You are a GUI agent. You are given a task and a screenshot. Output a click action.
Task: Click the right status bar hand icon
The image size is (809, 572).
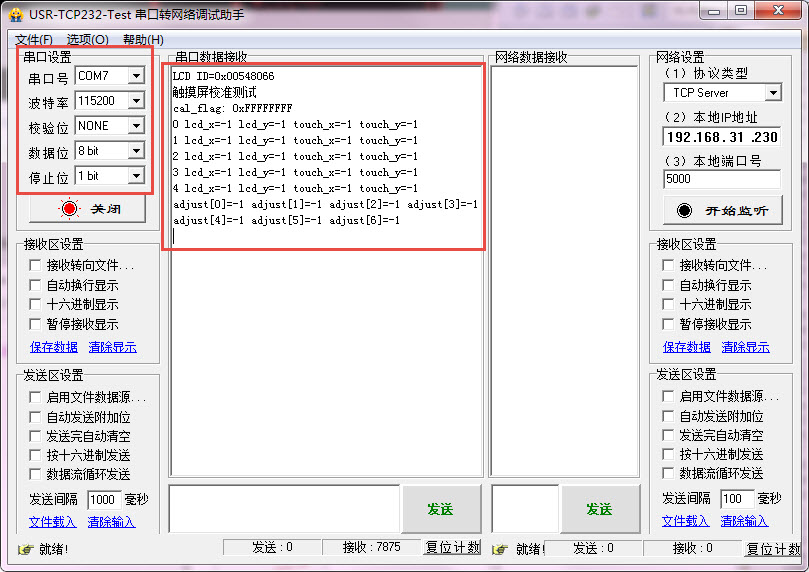(x=499, y=549)
